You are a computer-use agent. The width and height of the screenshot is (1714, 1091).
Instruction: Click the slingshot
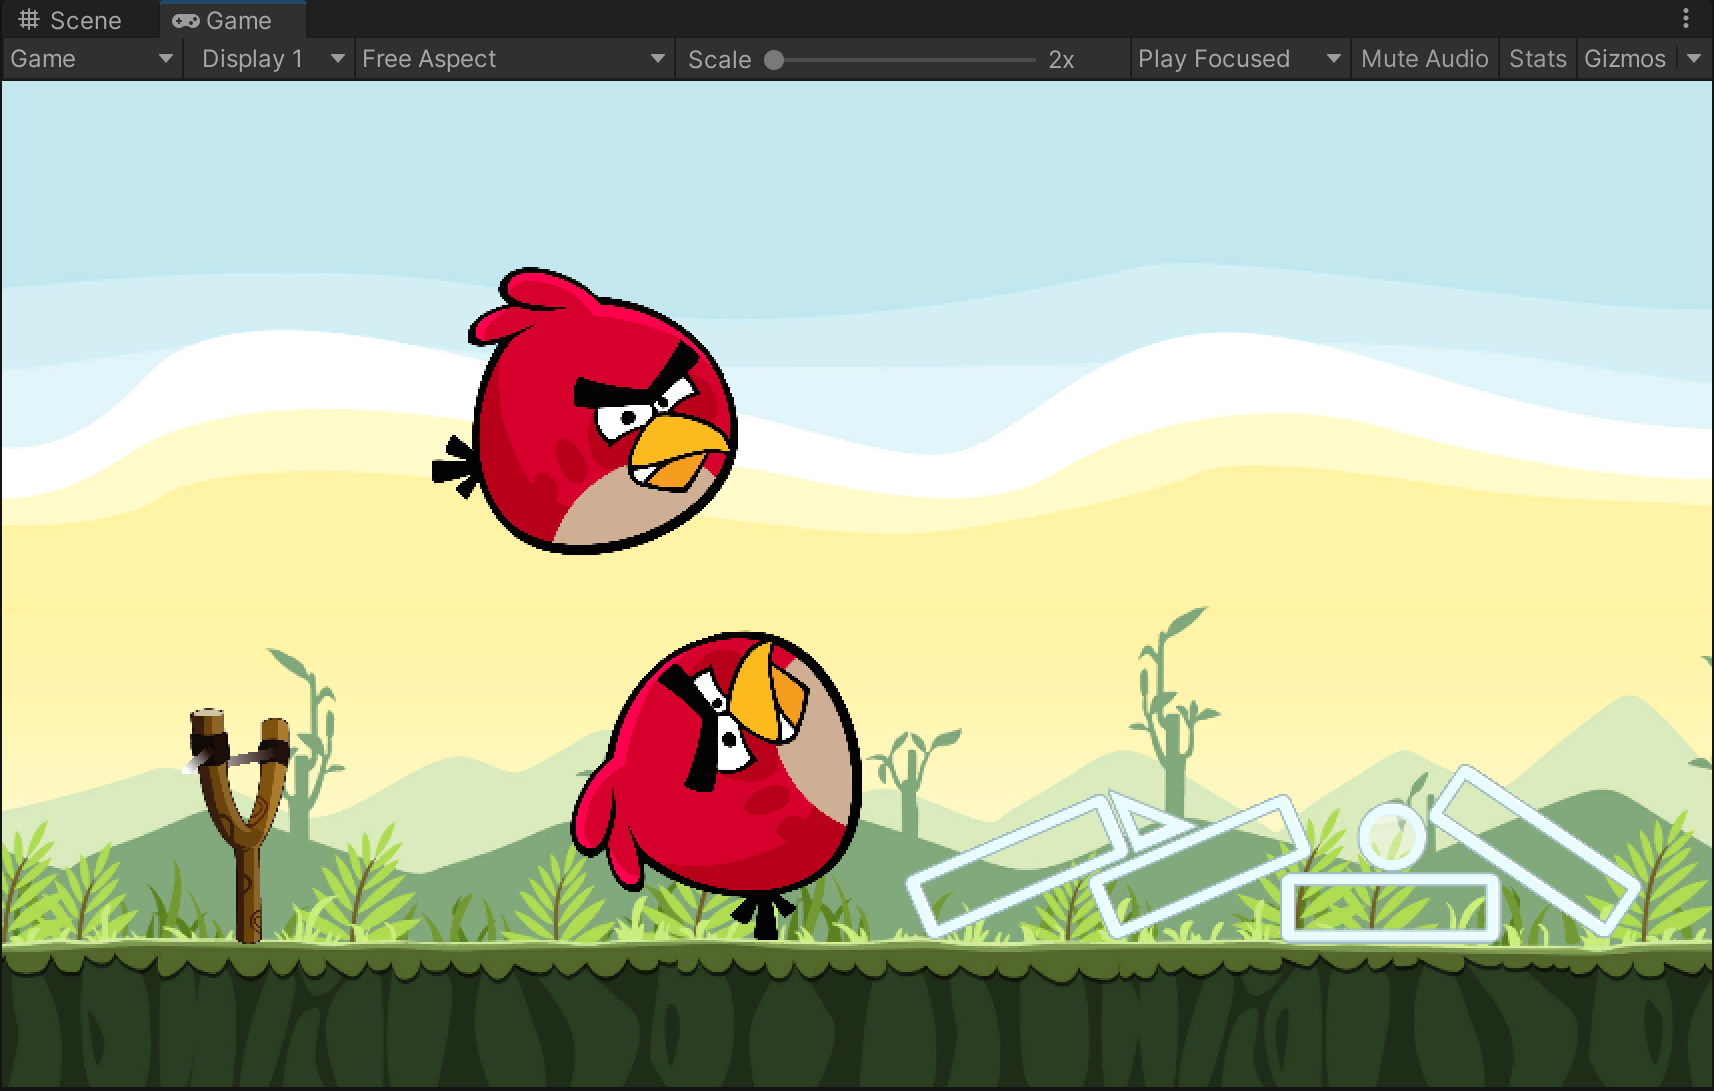240,825
